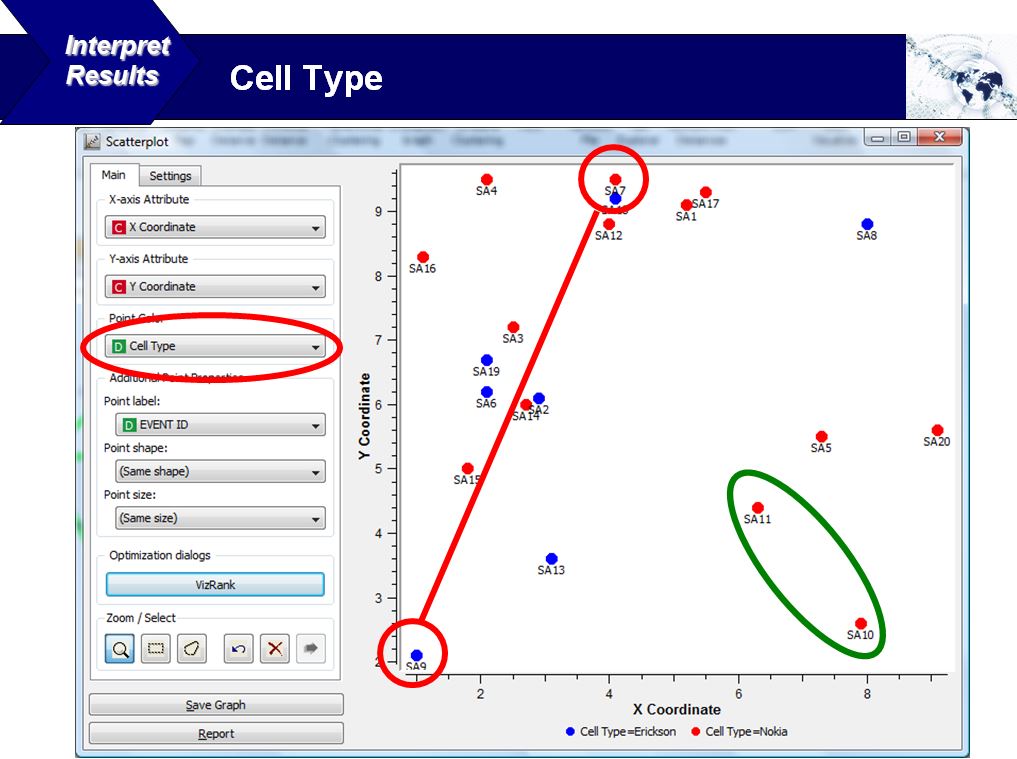Image resolution: width=1017 pixels, height=759 pixels.
Task: Choose the polygon selection tool
Action: [192, 648]
